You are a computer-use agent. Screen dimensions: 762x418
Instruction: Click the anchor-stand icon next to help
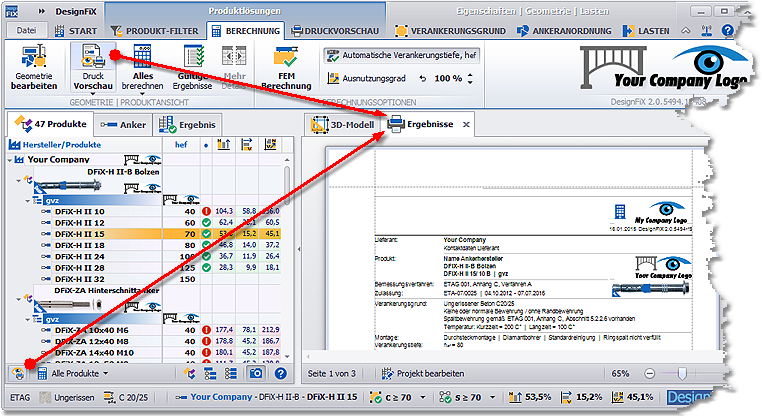click(707, 31)
